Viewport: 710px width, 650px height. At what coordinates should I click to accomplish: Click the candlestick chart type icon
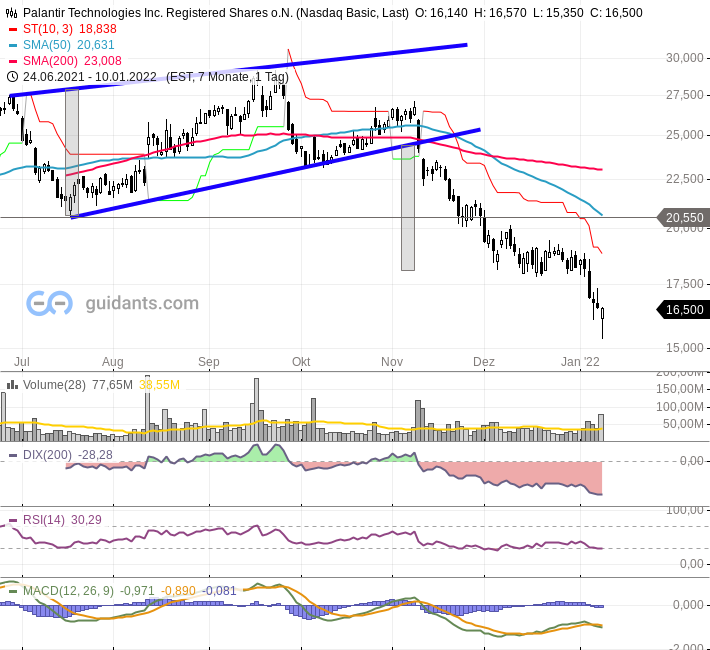coord(12,13)
